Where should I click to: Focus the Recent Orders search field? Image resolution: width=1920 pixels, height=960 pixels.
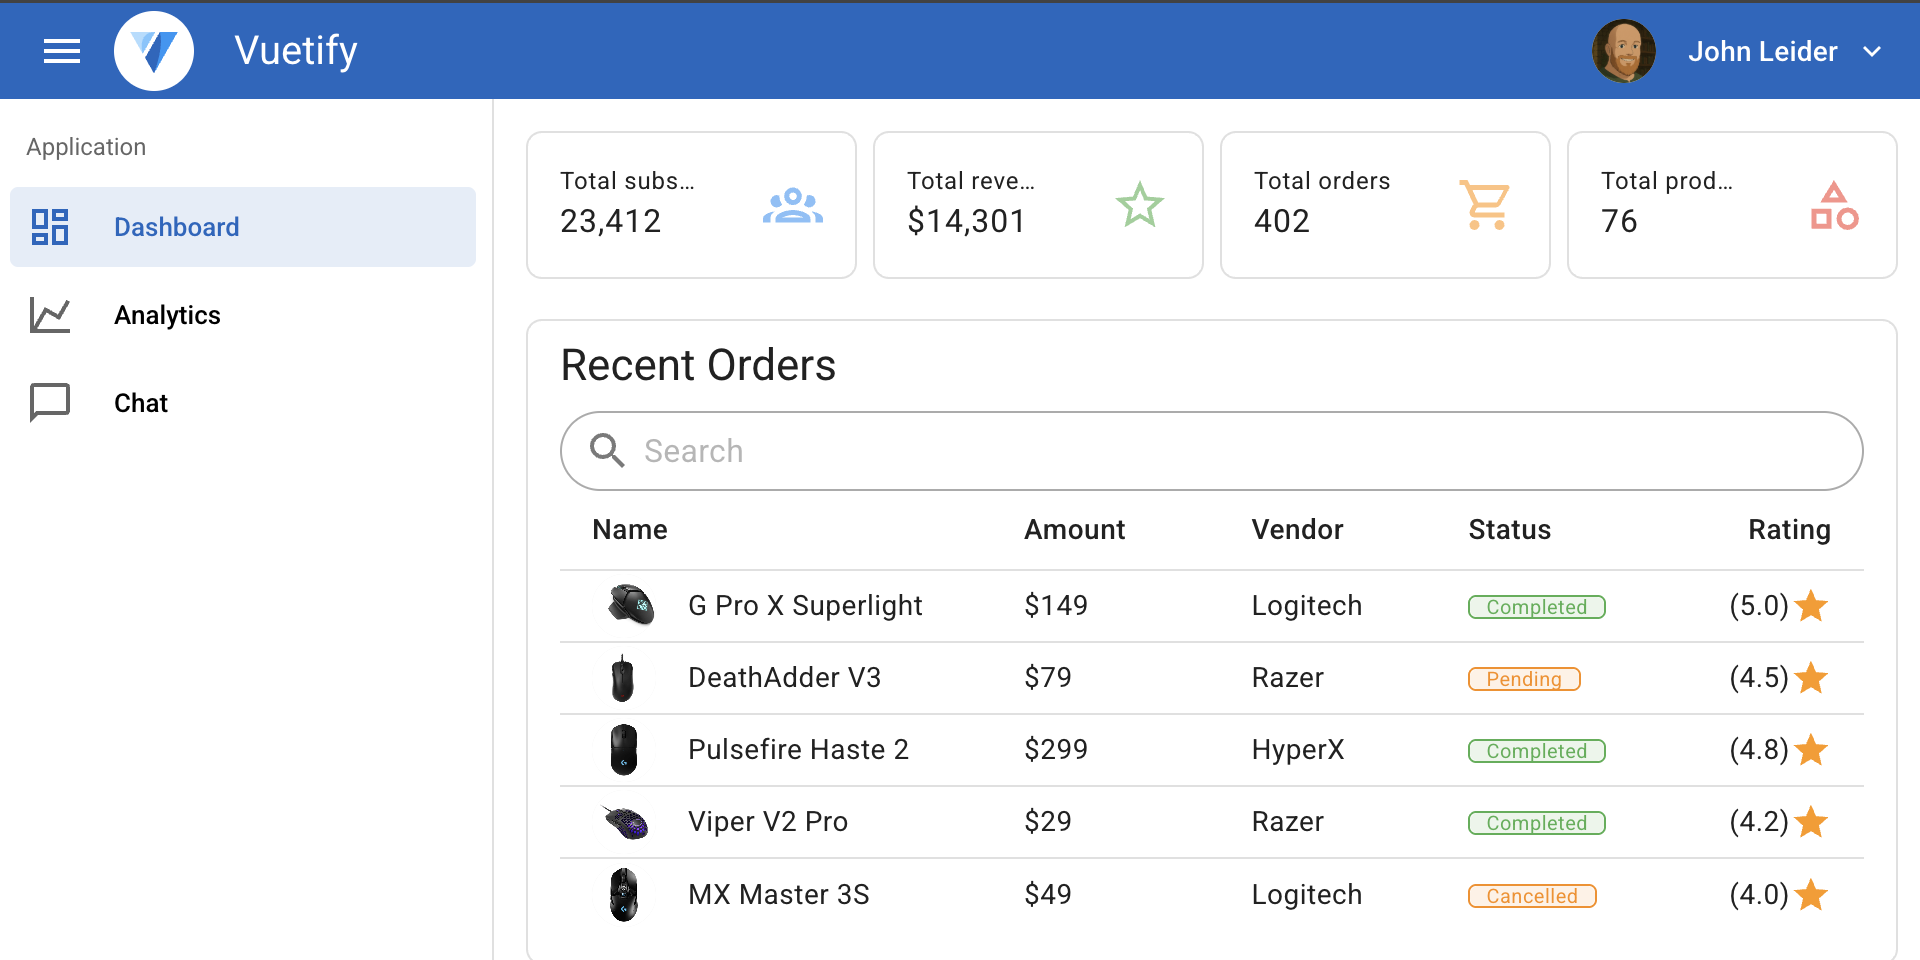[1212, 451]
